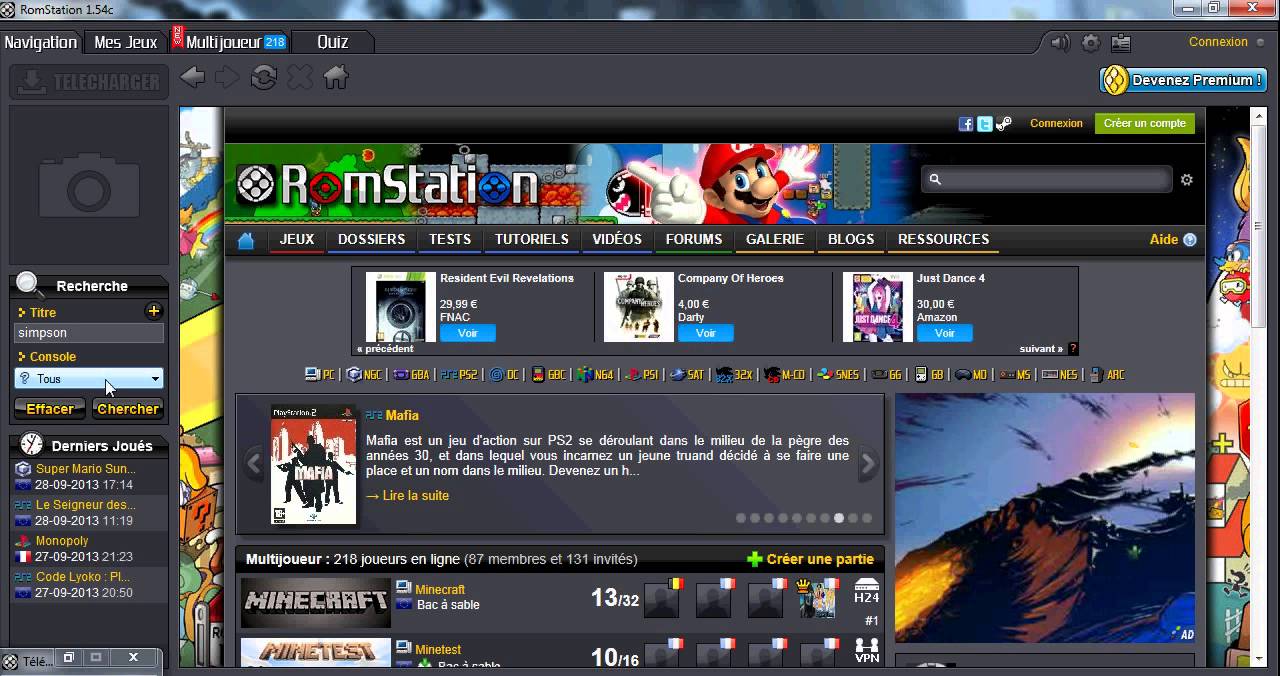Reload the page with refresh icon

[264, 77]
